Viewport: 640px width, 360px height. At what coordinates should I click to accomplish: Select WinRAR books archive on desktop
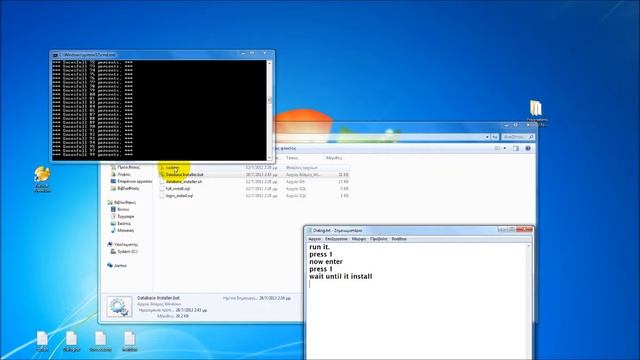536,113
